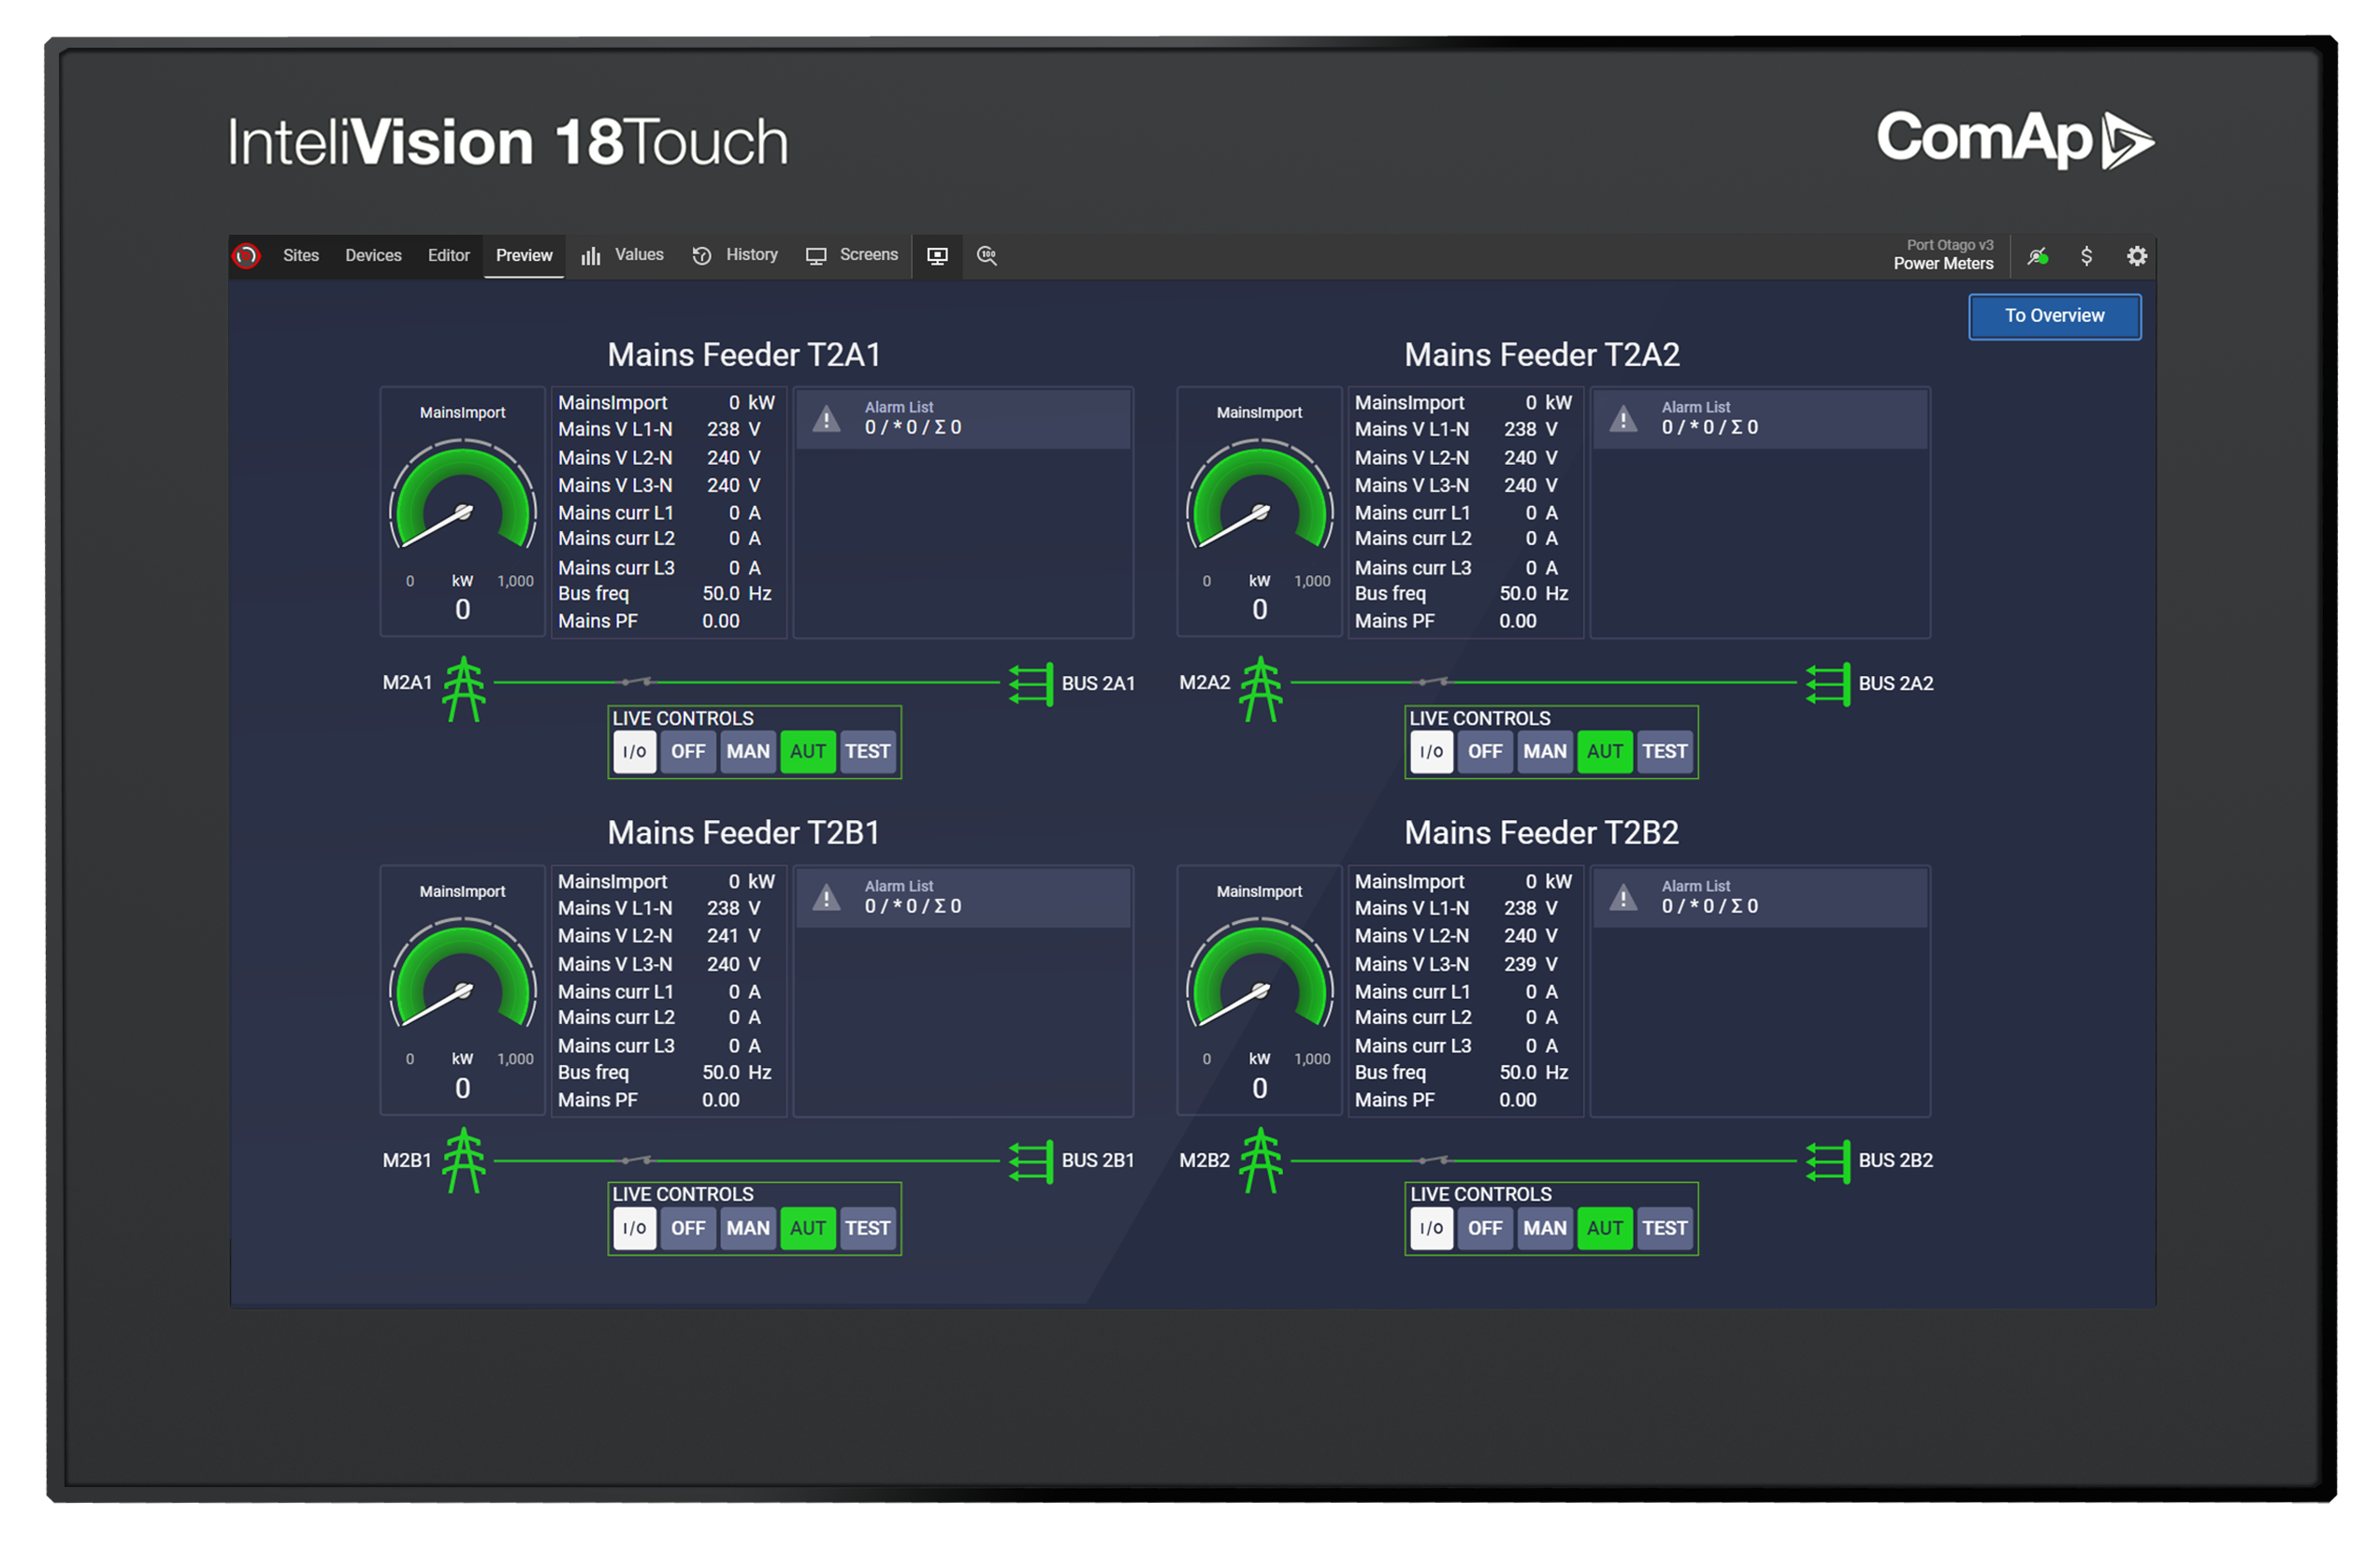Screen dimensions: 2380x1544
Task: Click the M2A2 mains pylon icon
Action: (1261, 689)
